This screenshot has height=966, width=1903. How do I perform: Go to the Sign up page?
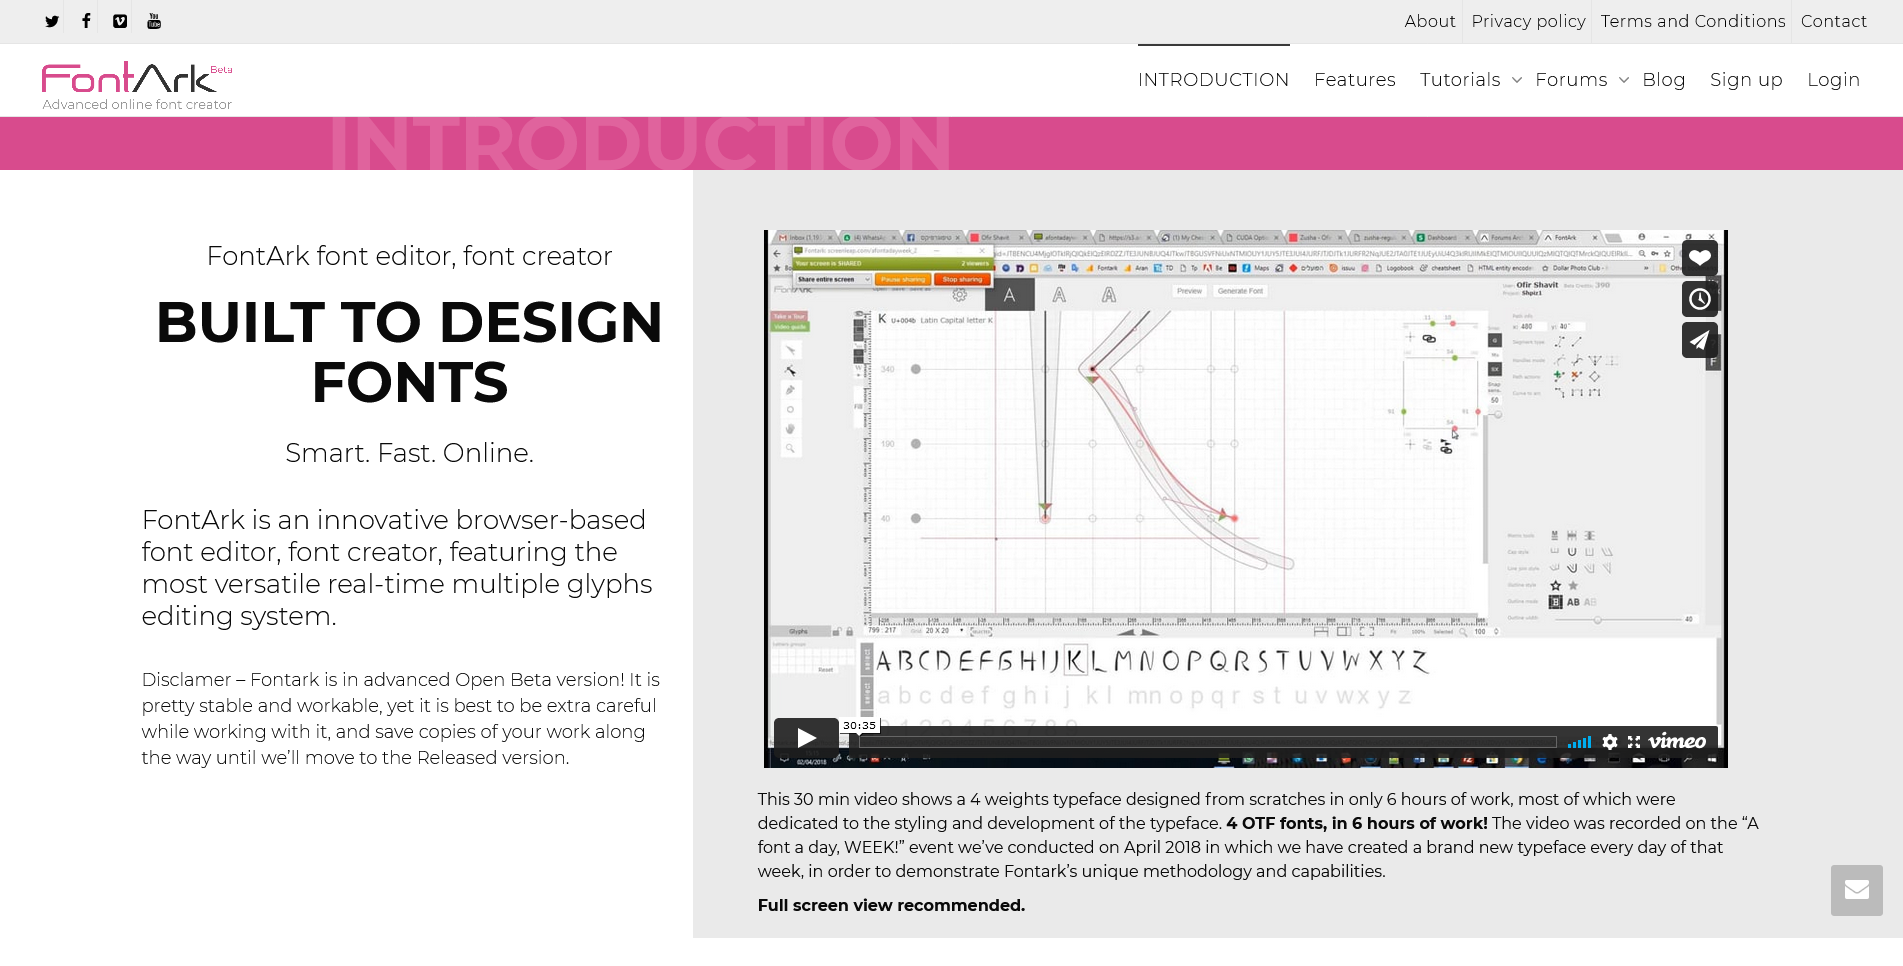tap(1746, 80)
